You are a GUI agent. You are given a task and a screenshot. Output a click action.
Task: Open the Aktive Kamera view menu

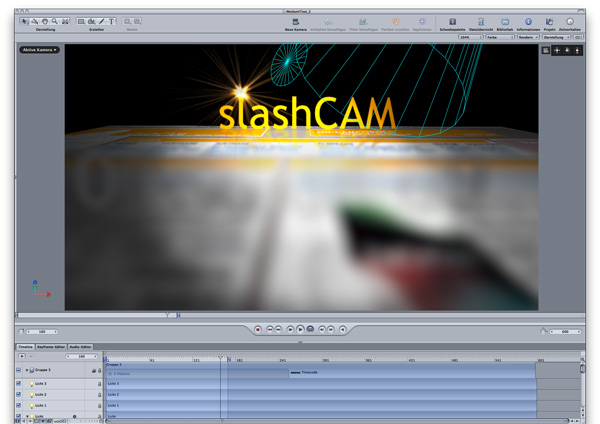tap(39, 50)
